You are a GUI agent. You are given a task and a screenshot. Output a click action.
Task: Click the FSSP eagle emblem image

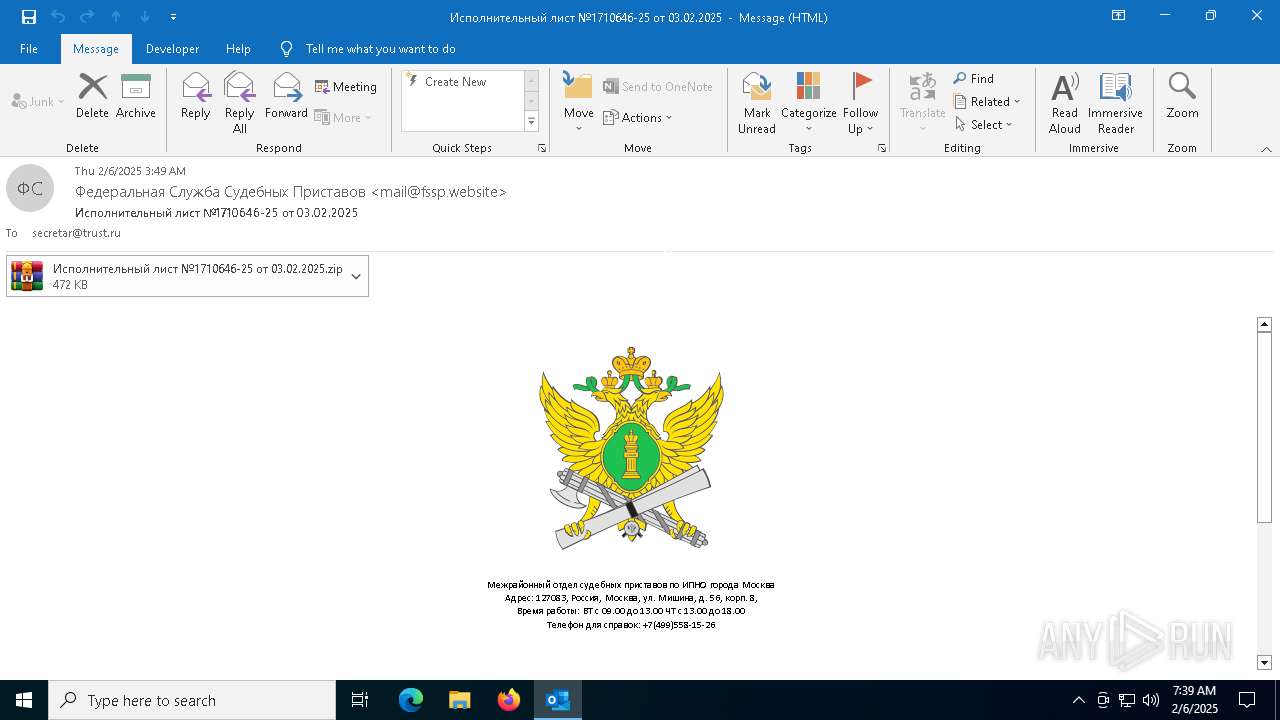(x=631, y=448)
